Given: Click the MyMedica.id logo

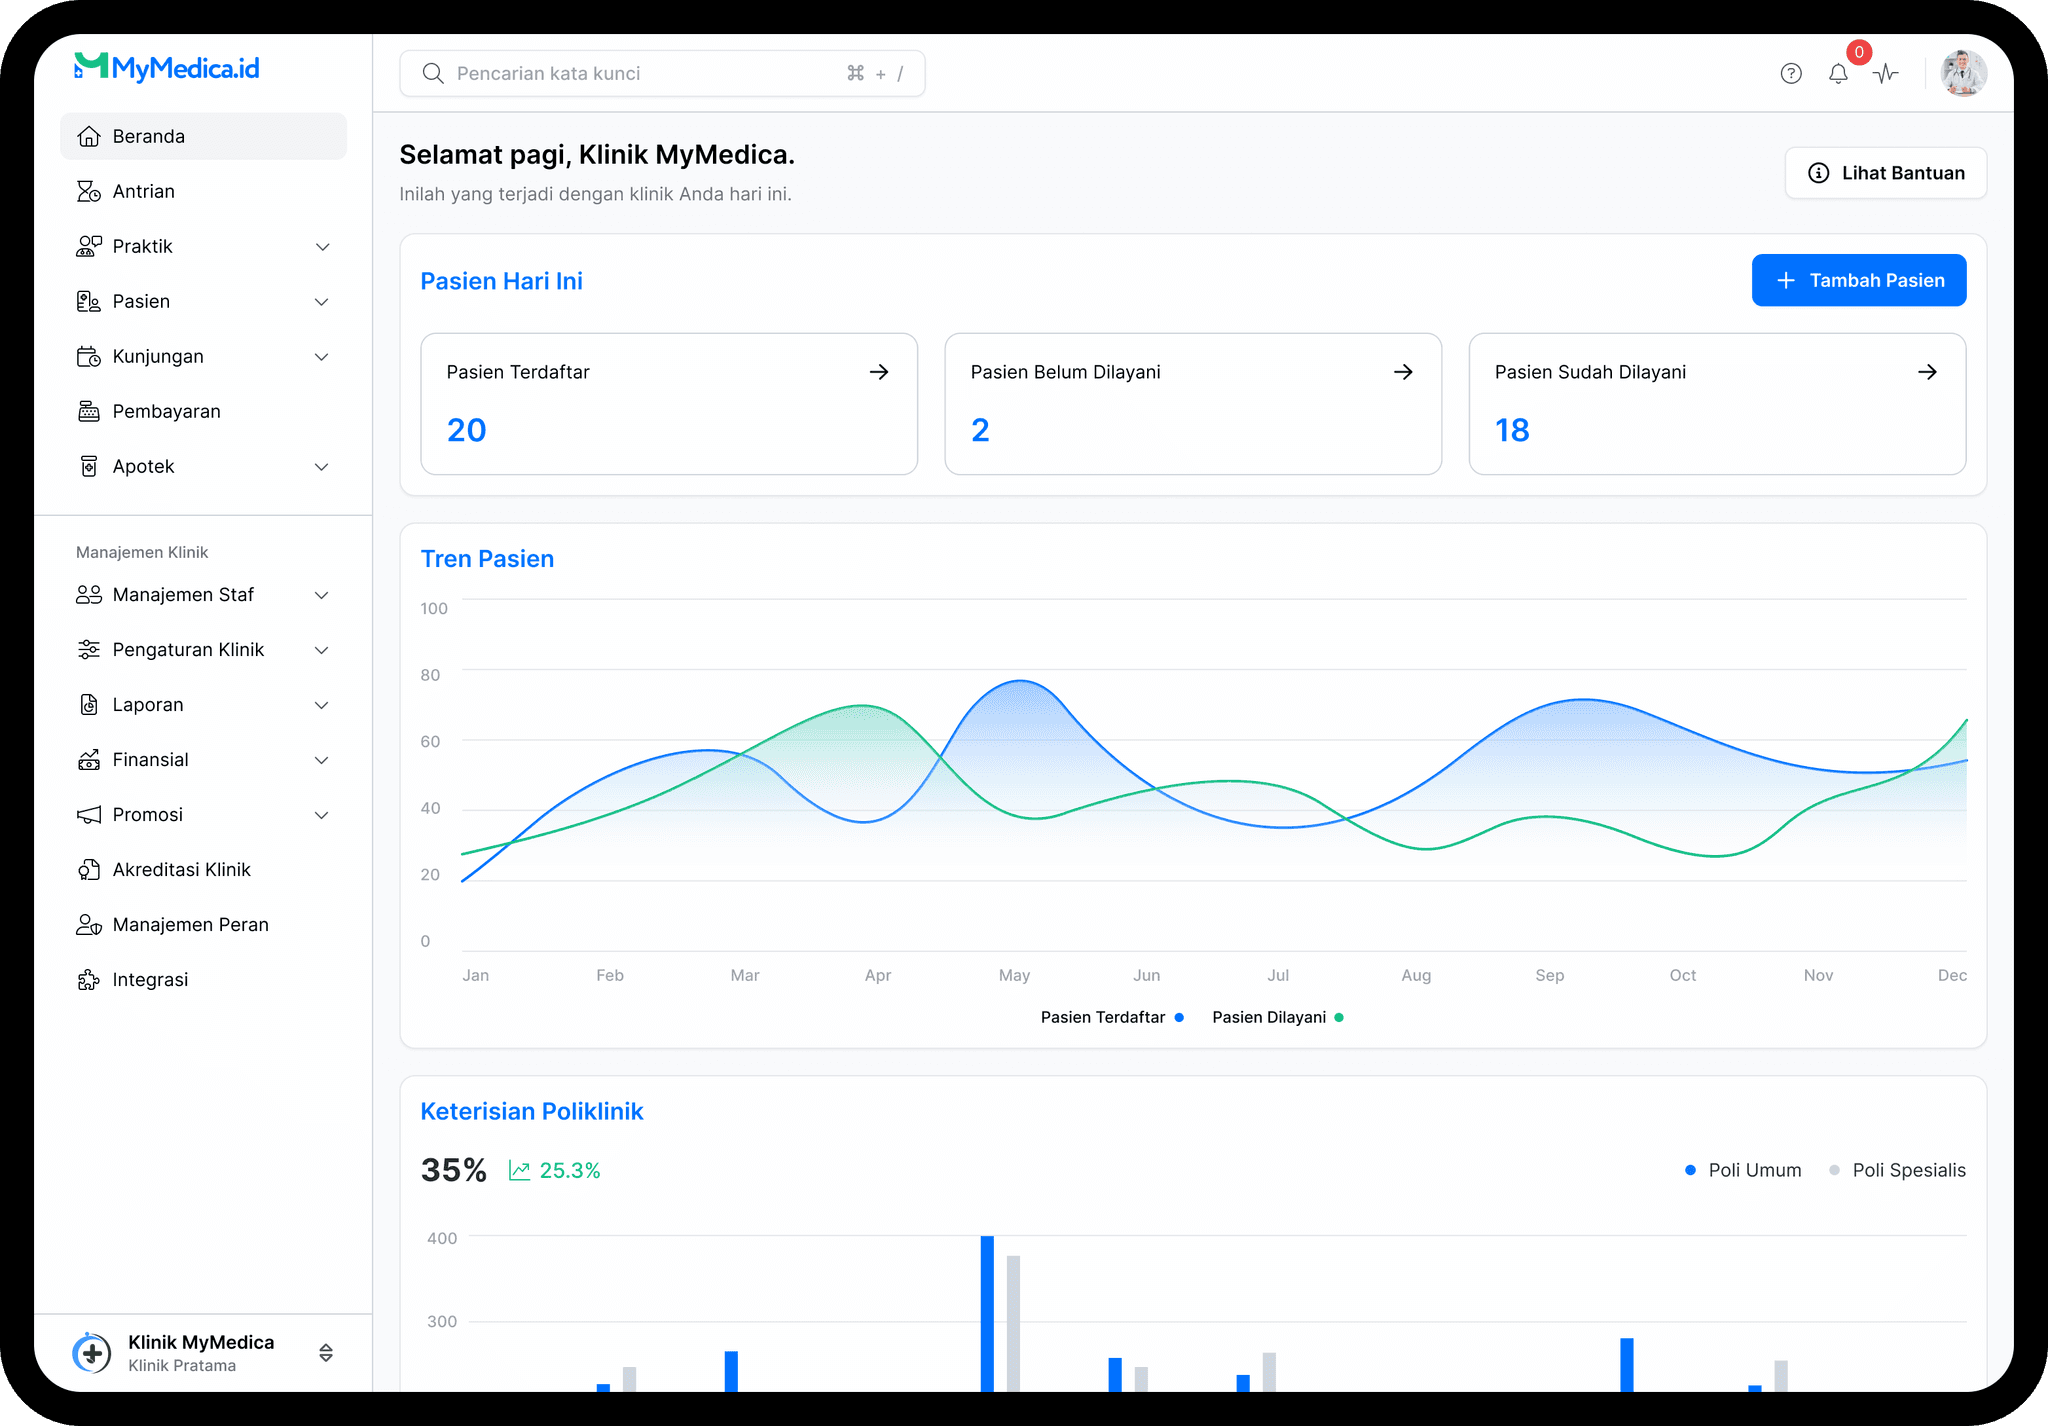Looking at the screenshot, I should (167, 67).
